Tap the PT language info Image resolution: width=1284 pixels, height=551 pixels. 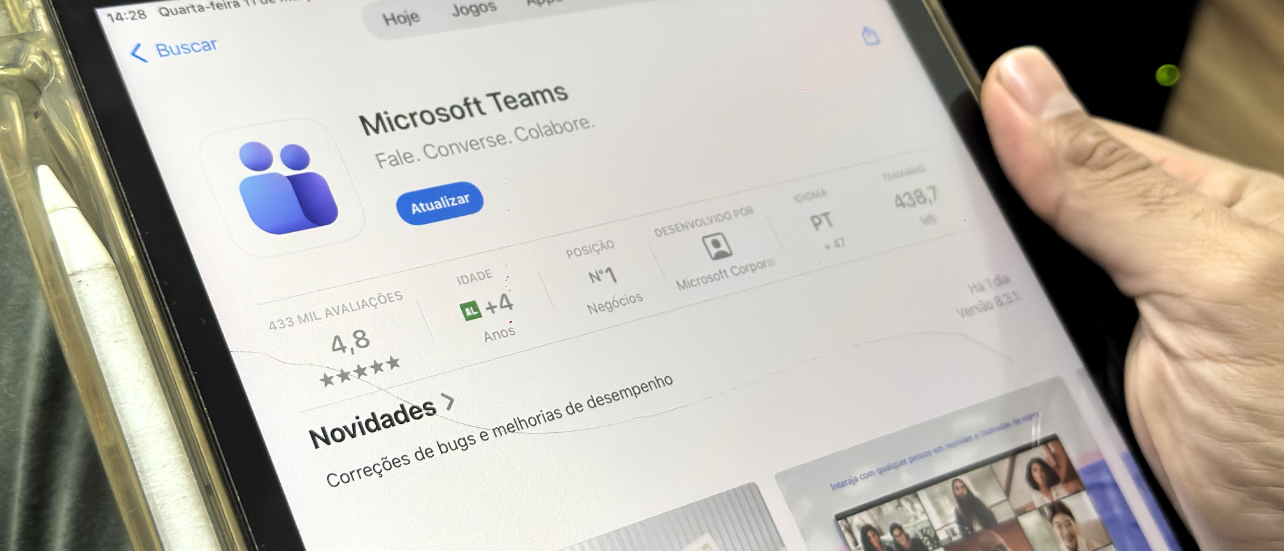(x=823, y=222)
